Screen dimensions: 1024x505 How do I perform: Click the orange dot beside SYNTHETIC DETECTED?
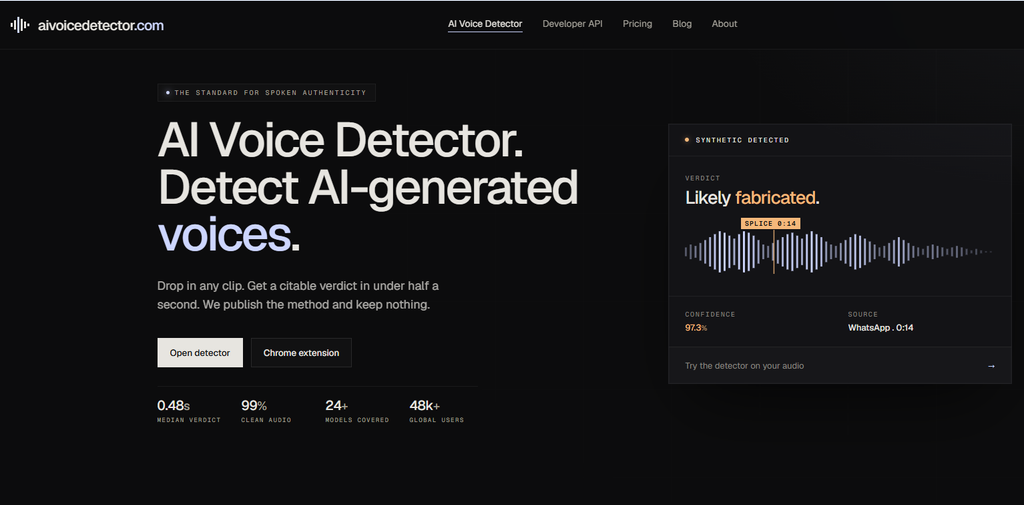pyautogui.click(x=686, y=140)
